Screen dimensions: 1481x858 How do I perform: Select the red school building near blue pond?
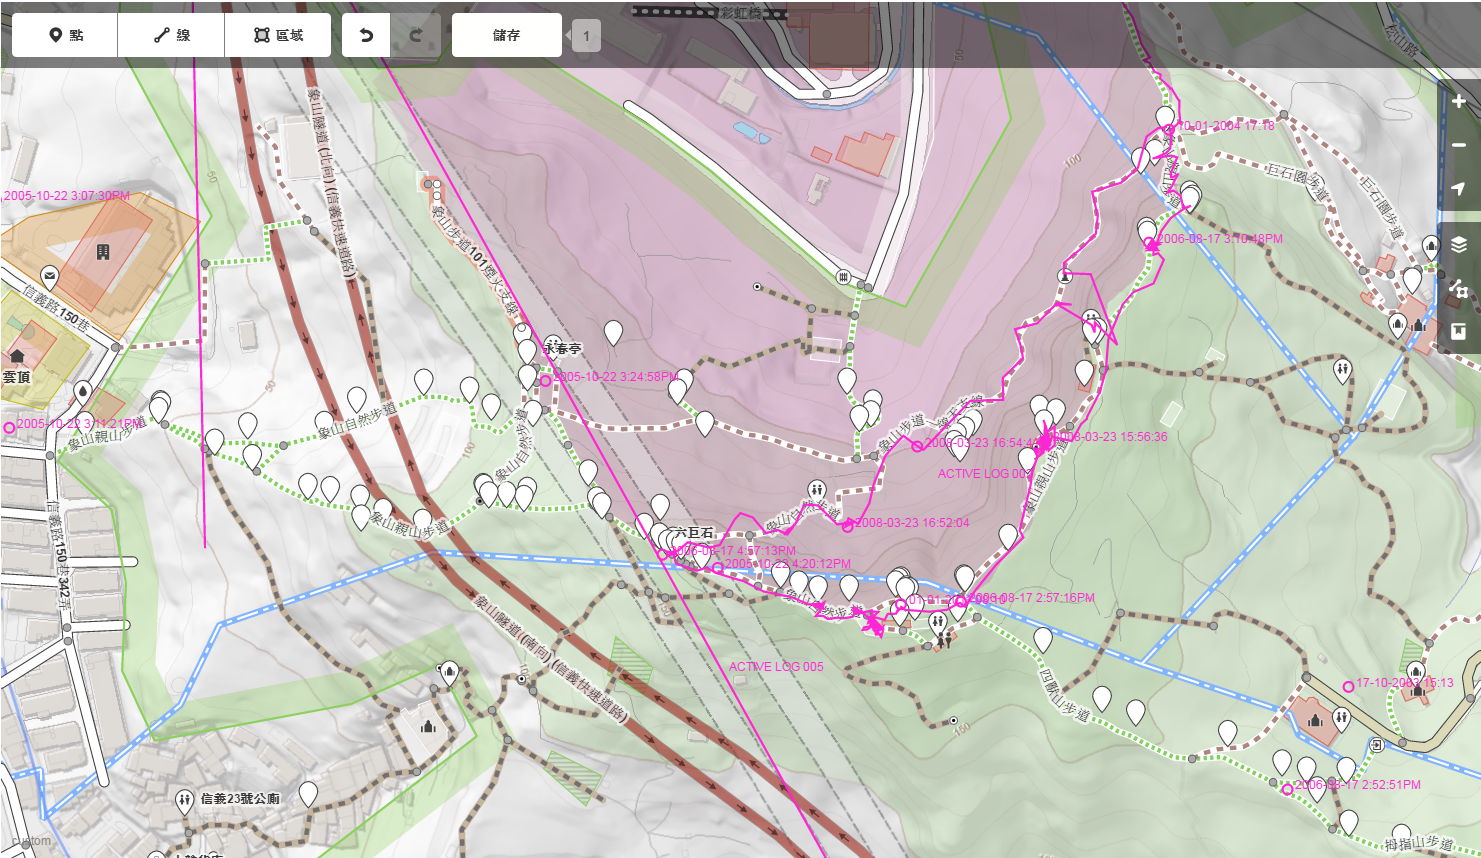click(865, 153)
